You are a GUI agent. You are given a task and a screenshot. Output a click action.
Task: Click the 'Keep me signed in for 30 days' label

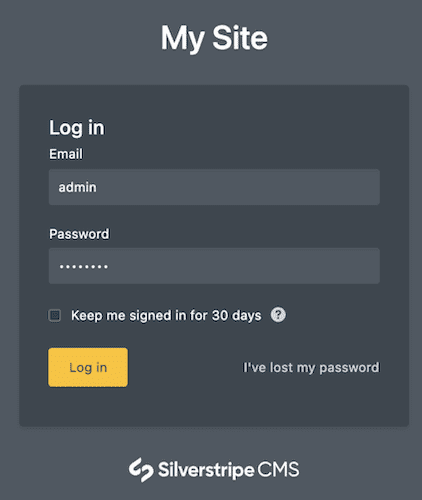pos(166,315)
